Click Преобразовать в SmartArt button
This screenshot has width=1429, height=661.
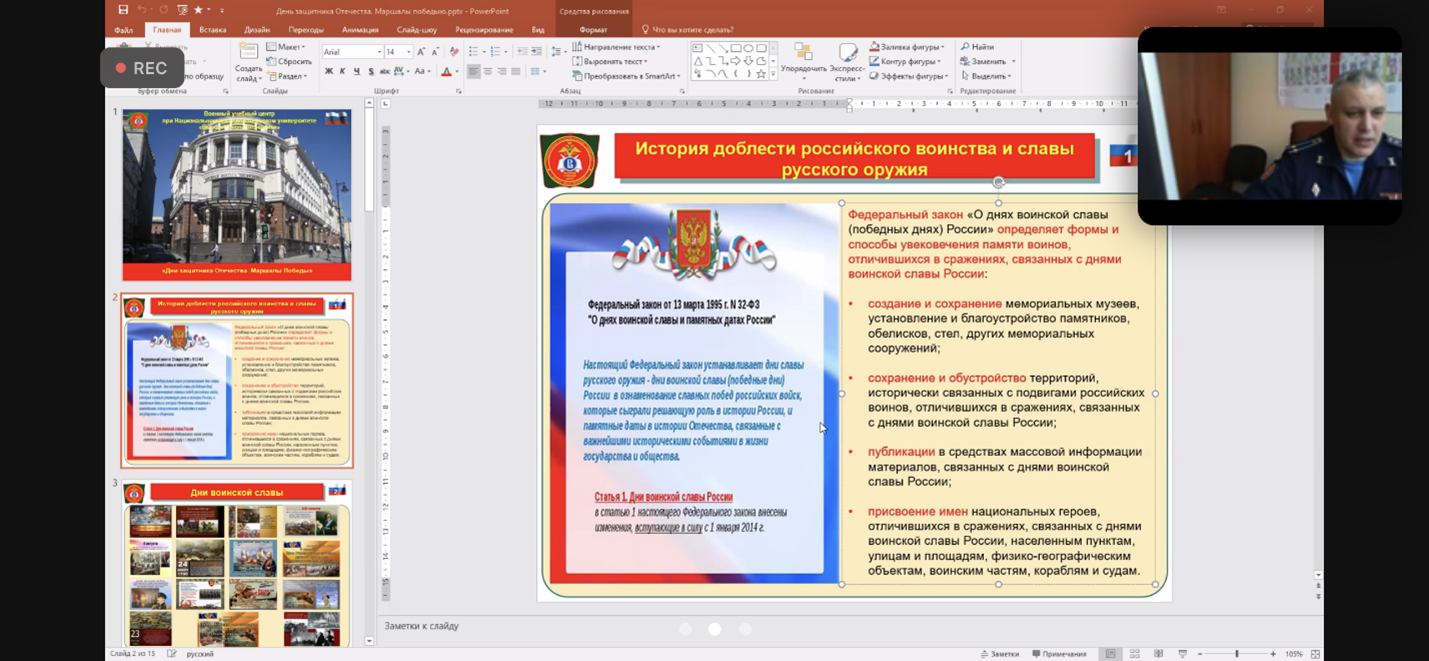pos(624,76)
